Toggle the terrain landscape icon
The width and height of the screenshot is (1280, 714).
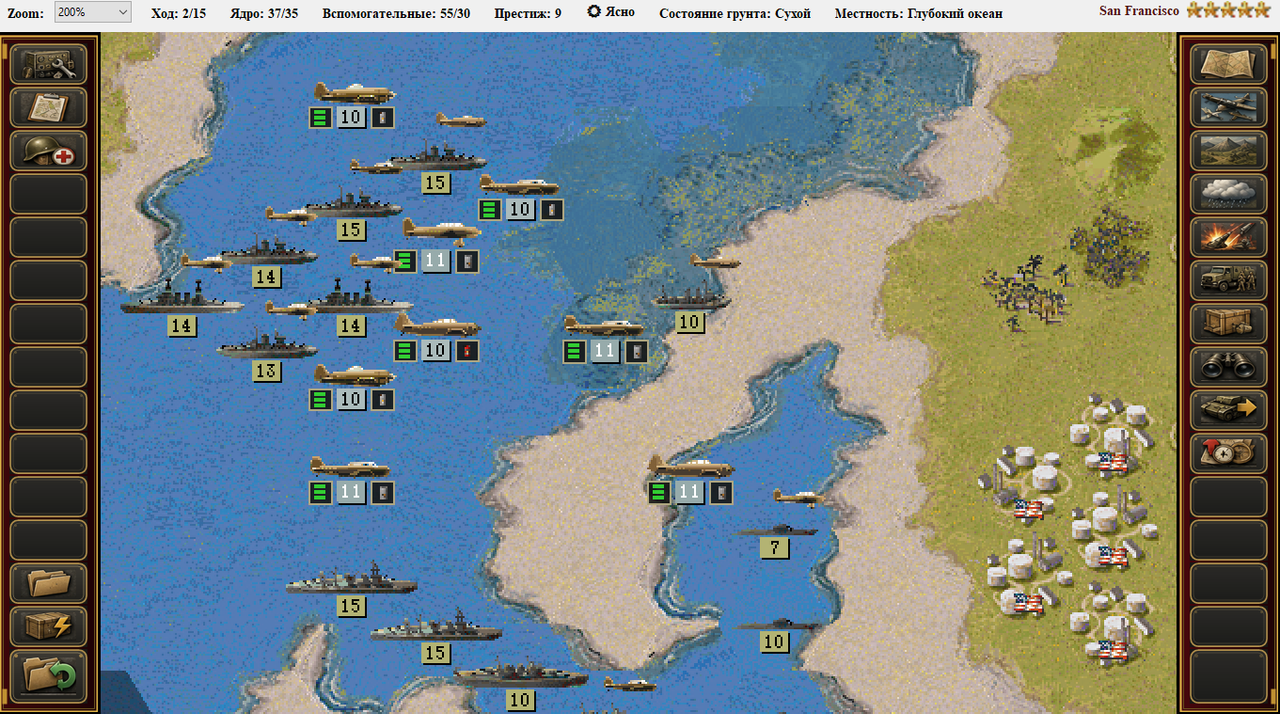pyautogui.click(x=1230, y=151)
